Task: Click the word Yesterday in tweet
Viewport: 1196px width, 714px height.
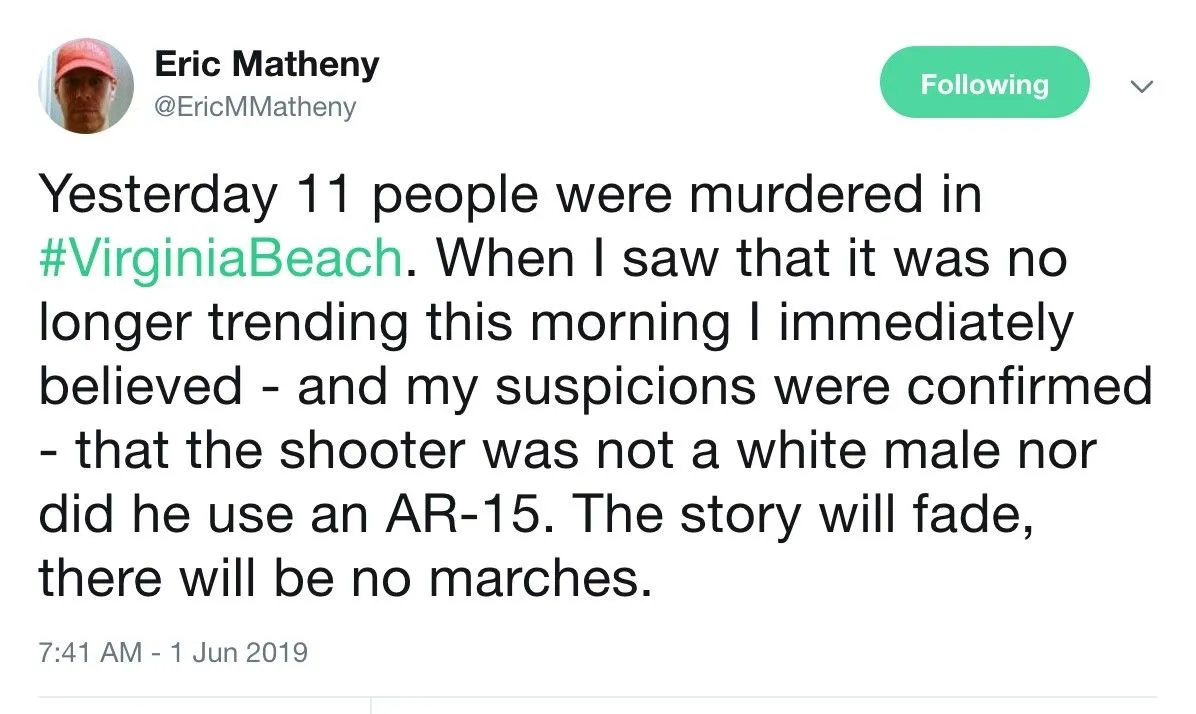Action: coord(157,195)
